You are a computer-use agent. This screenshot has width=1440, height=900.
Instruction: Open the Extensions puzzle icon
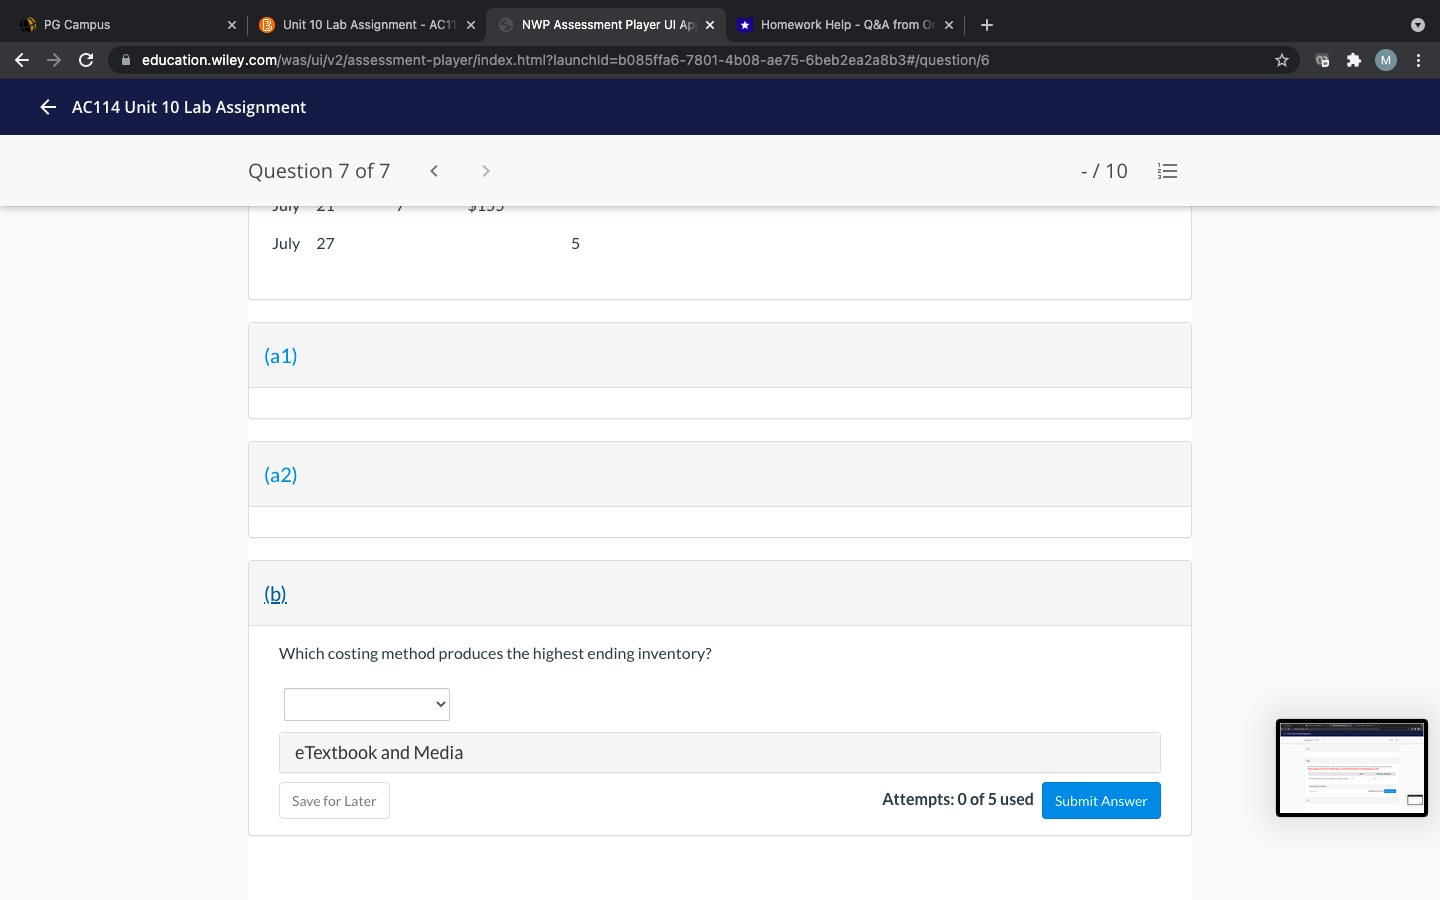tap(1354, 60)
